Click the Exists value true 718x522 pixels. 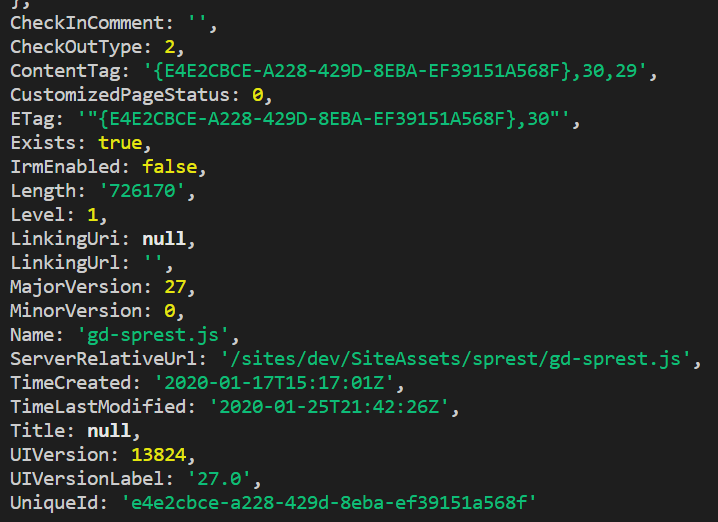(121, 143)
